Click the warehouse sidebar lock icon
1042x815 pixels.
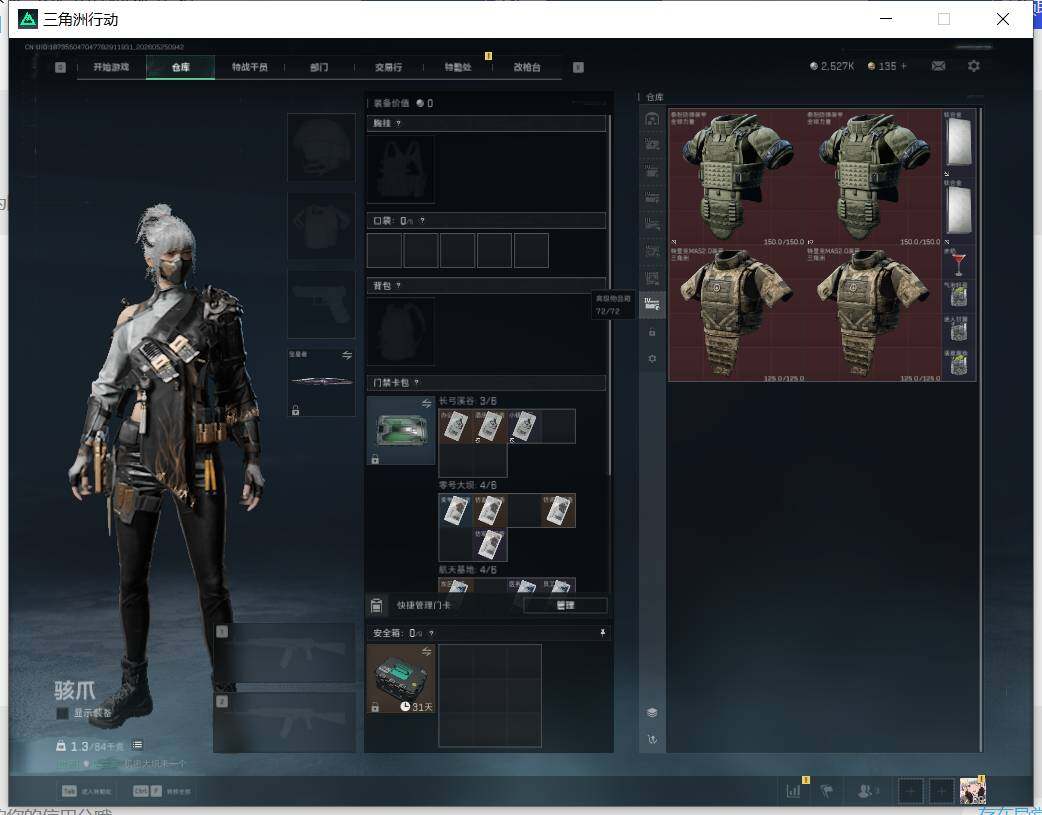[652, 332]
